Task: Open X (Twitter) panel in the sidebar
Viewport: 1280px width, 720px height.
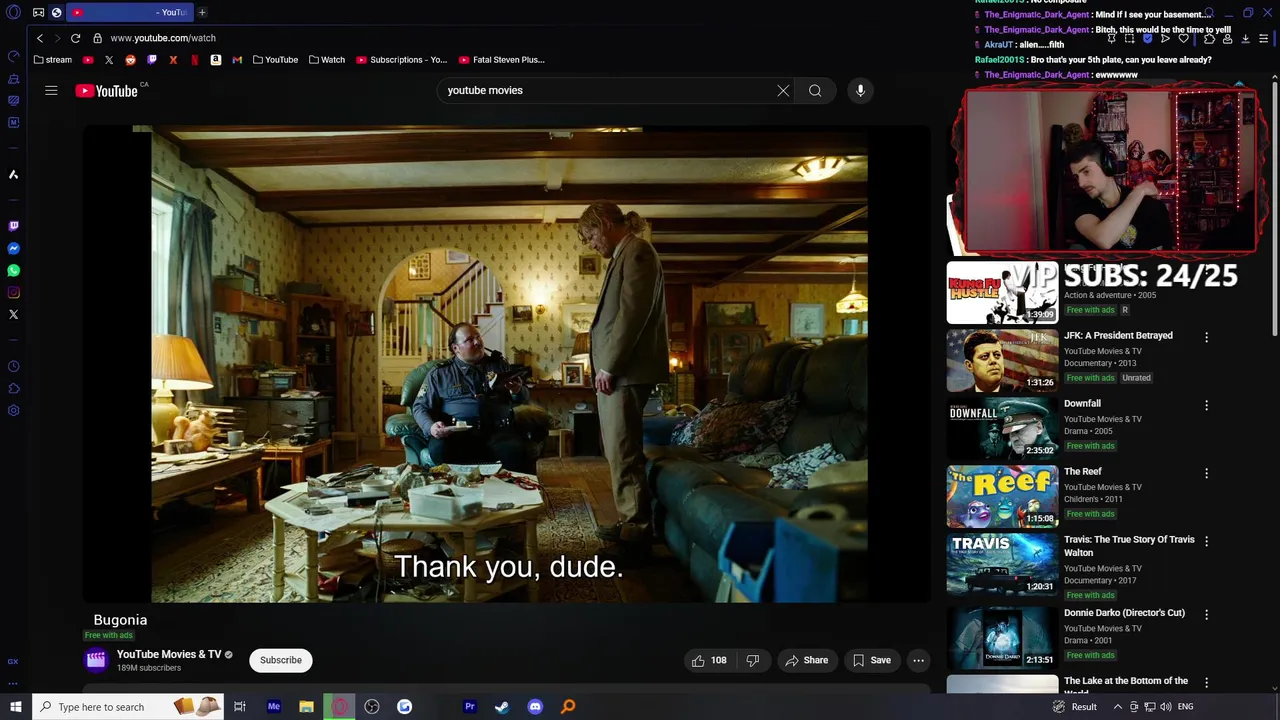Action: 13,314
